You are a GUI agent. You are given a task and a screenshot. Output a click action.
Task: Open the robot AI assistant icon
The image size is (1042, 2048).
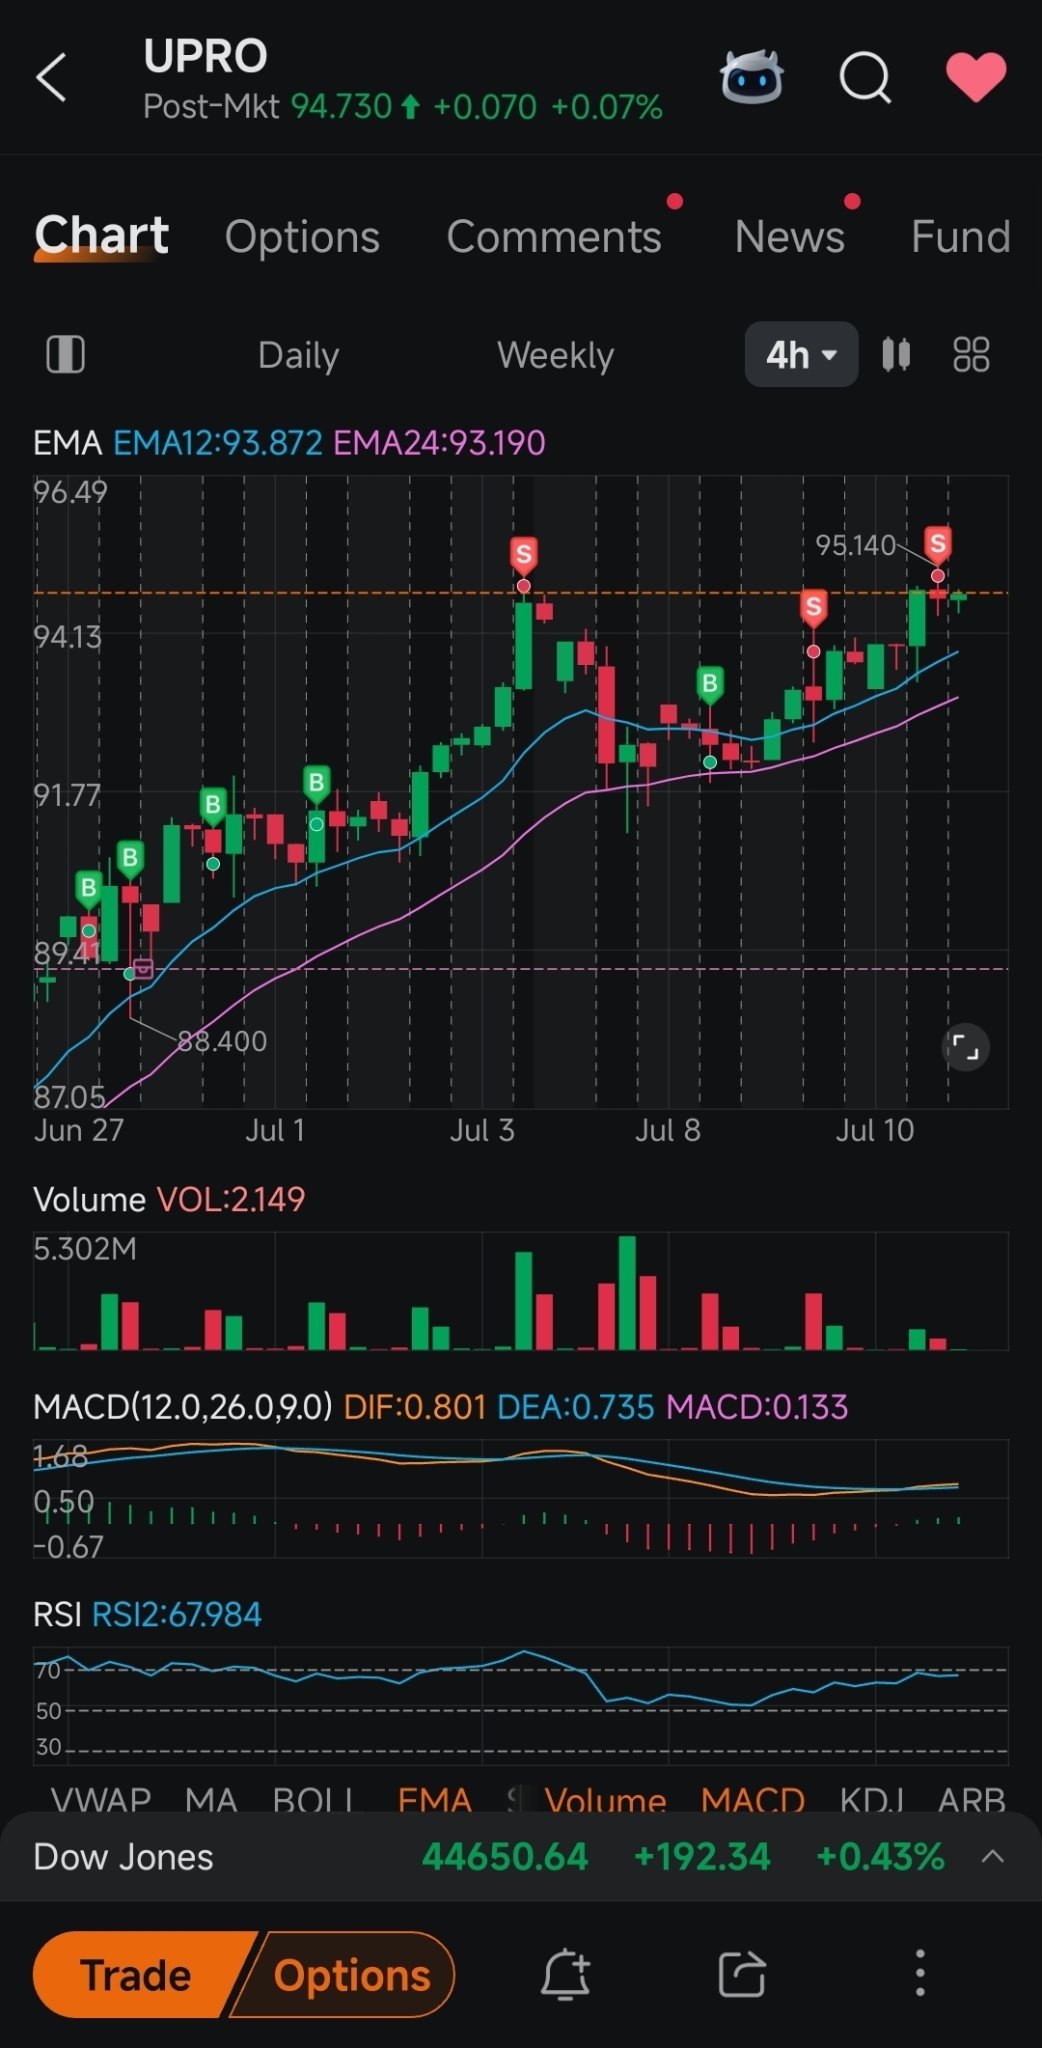(x=751, y=76)
